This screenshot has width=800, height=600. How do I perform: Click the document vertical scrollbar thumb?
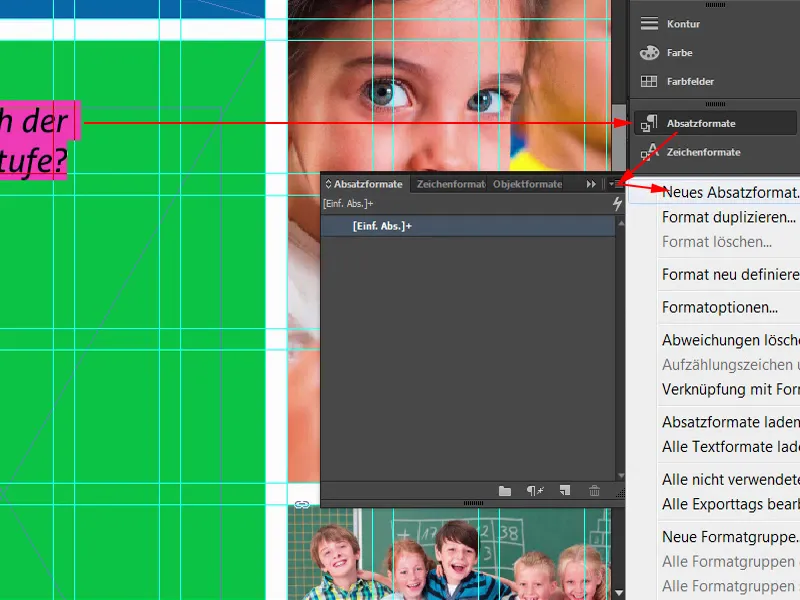pyautogui.click(x=619, y=138)
